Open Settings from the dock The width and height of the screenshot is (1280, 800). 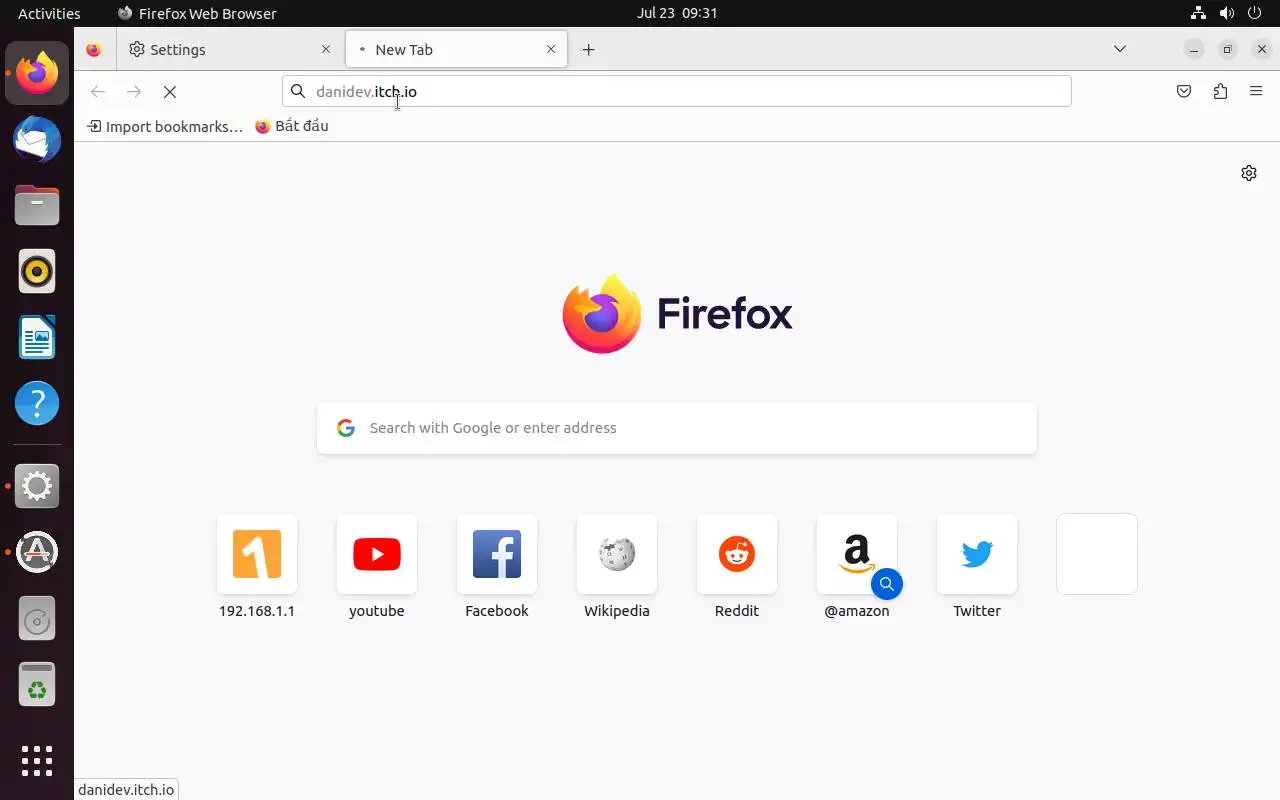tap(37, 486)
